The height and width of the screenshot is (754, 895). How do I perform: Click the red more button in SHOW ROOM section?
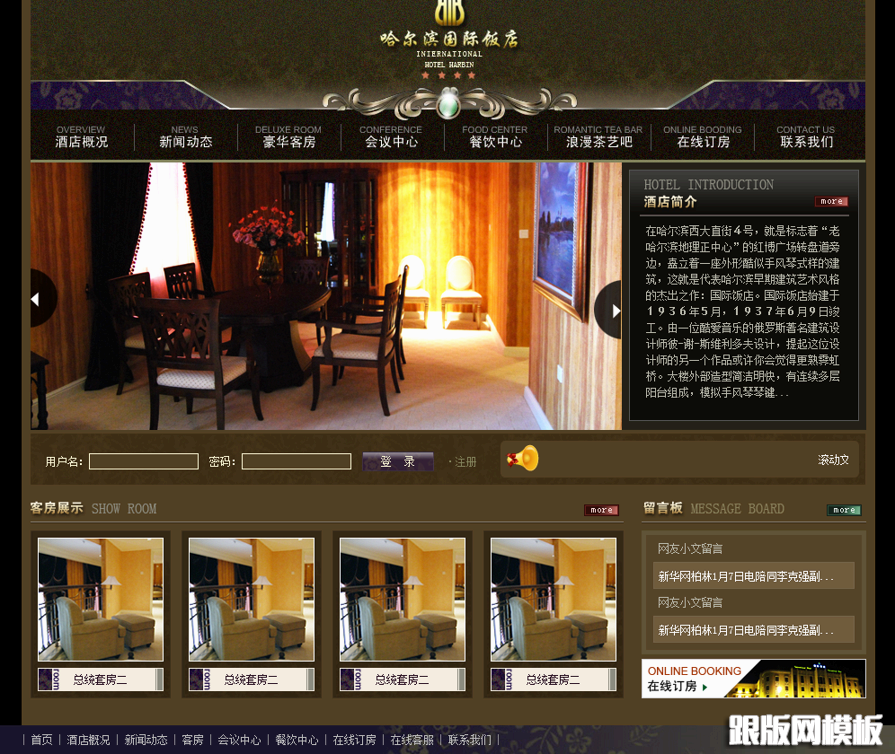(x=600, y=510)
